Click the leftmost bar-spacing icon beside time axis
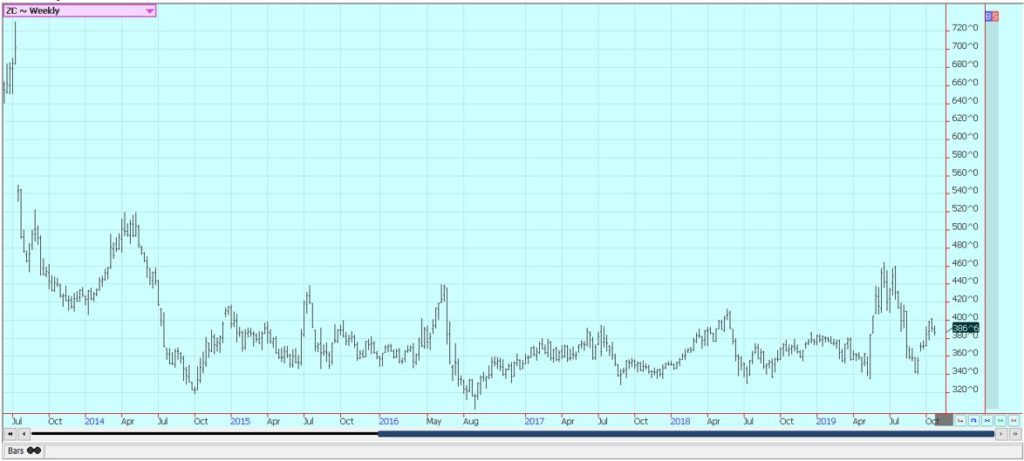The width and height of the screenshot is (1024, 461). [960, 421]
